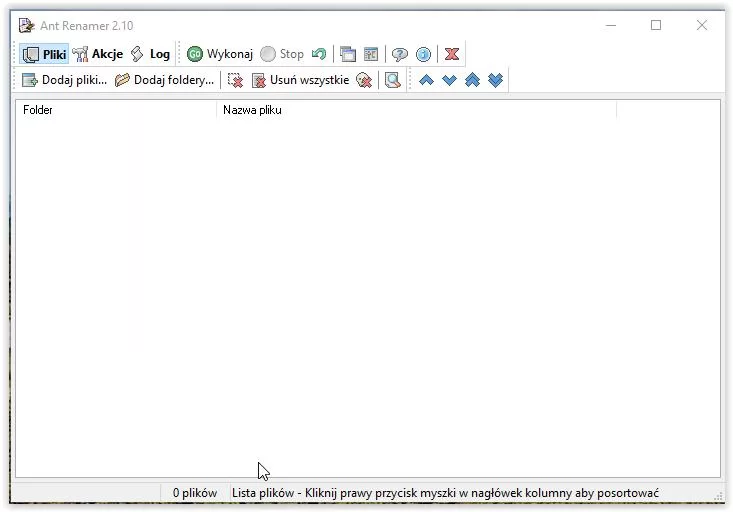
Task: Move selection down with single arrow
Action: (449, 80)
